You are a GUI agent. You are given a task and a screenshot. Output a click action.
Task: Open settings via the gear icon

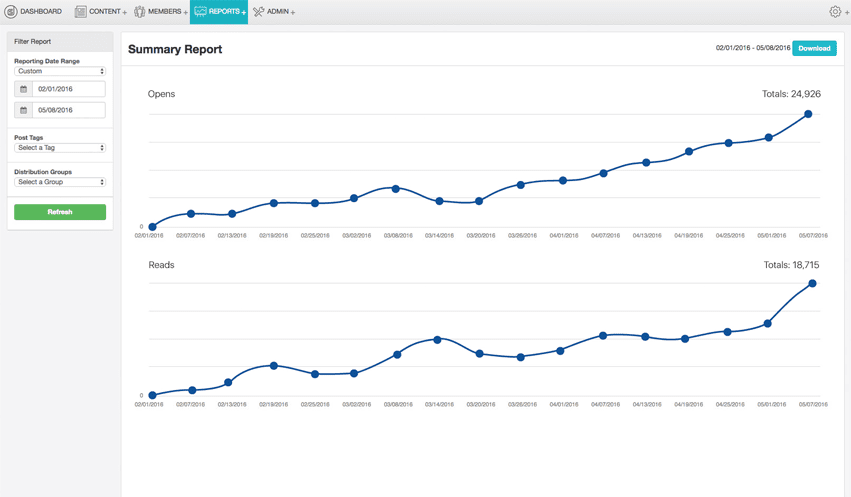point(835,12)
